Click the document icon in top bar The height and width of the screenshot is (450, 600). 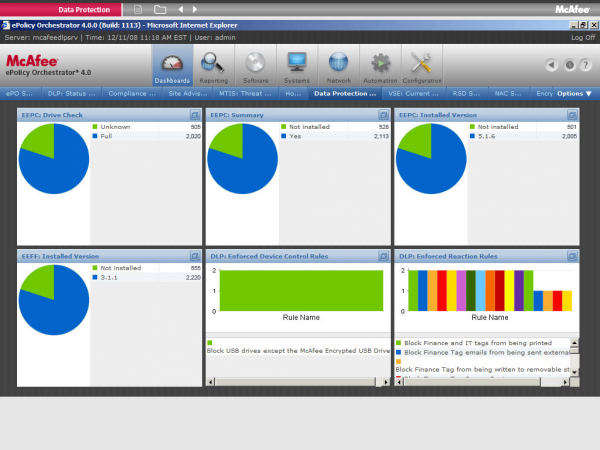click(138, 9)
